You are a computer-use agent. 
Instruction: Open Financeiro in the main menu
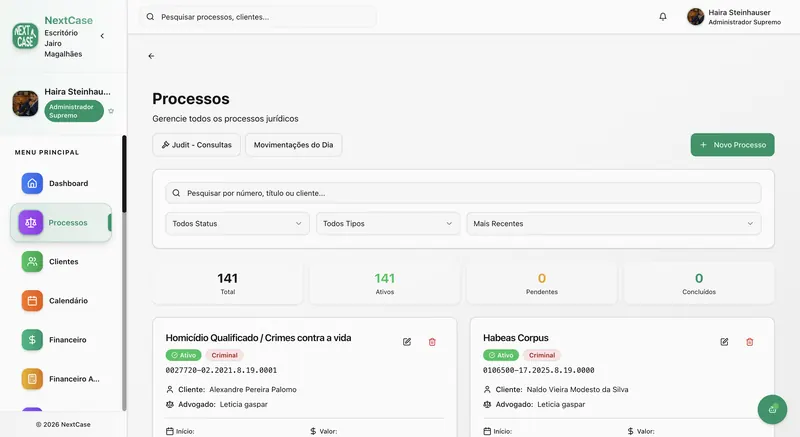tap(61, 340)
